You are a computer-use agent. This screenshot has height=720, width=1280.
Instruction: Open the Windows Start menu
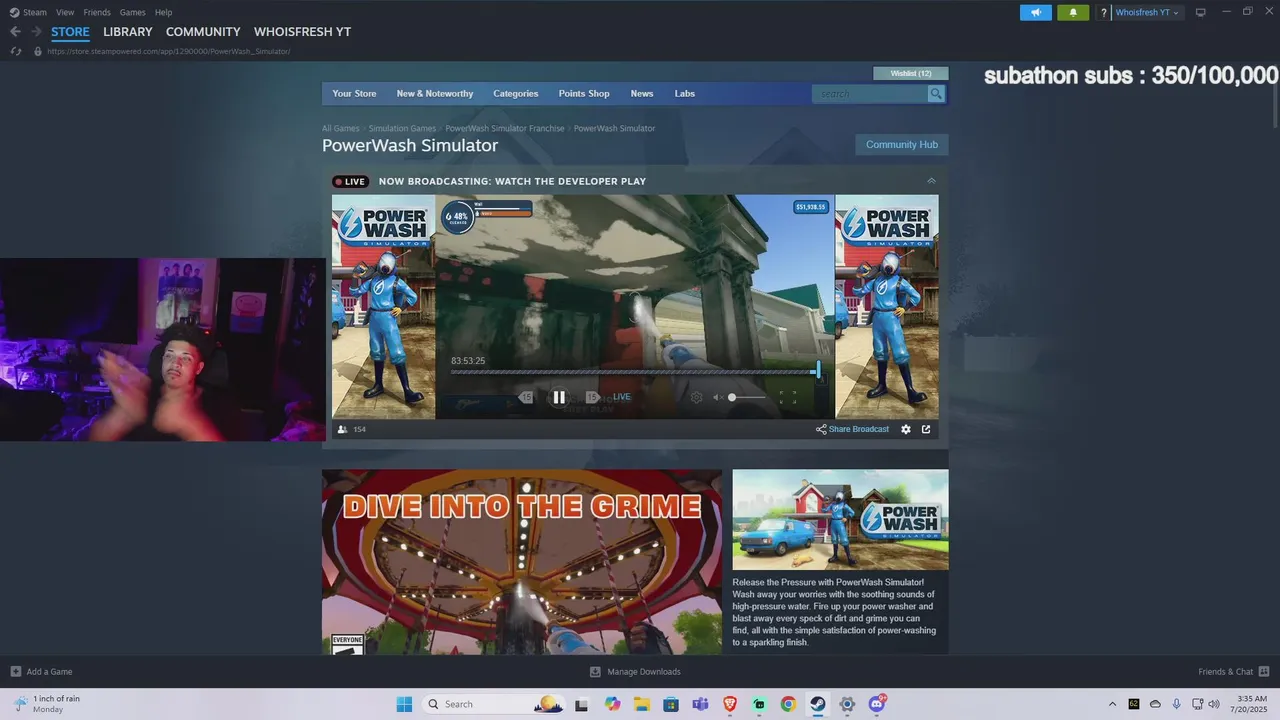click(x=404, y=704)
